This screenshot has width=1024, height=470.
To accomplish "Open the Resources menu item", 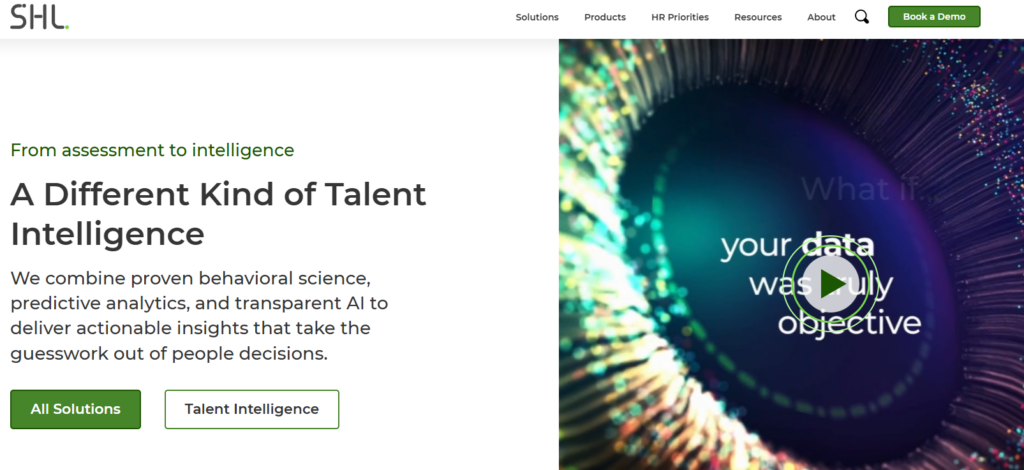I will coord(758,17).
